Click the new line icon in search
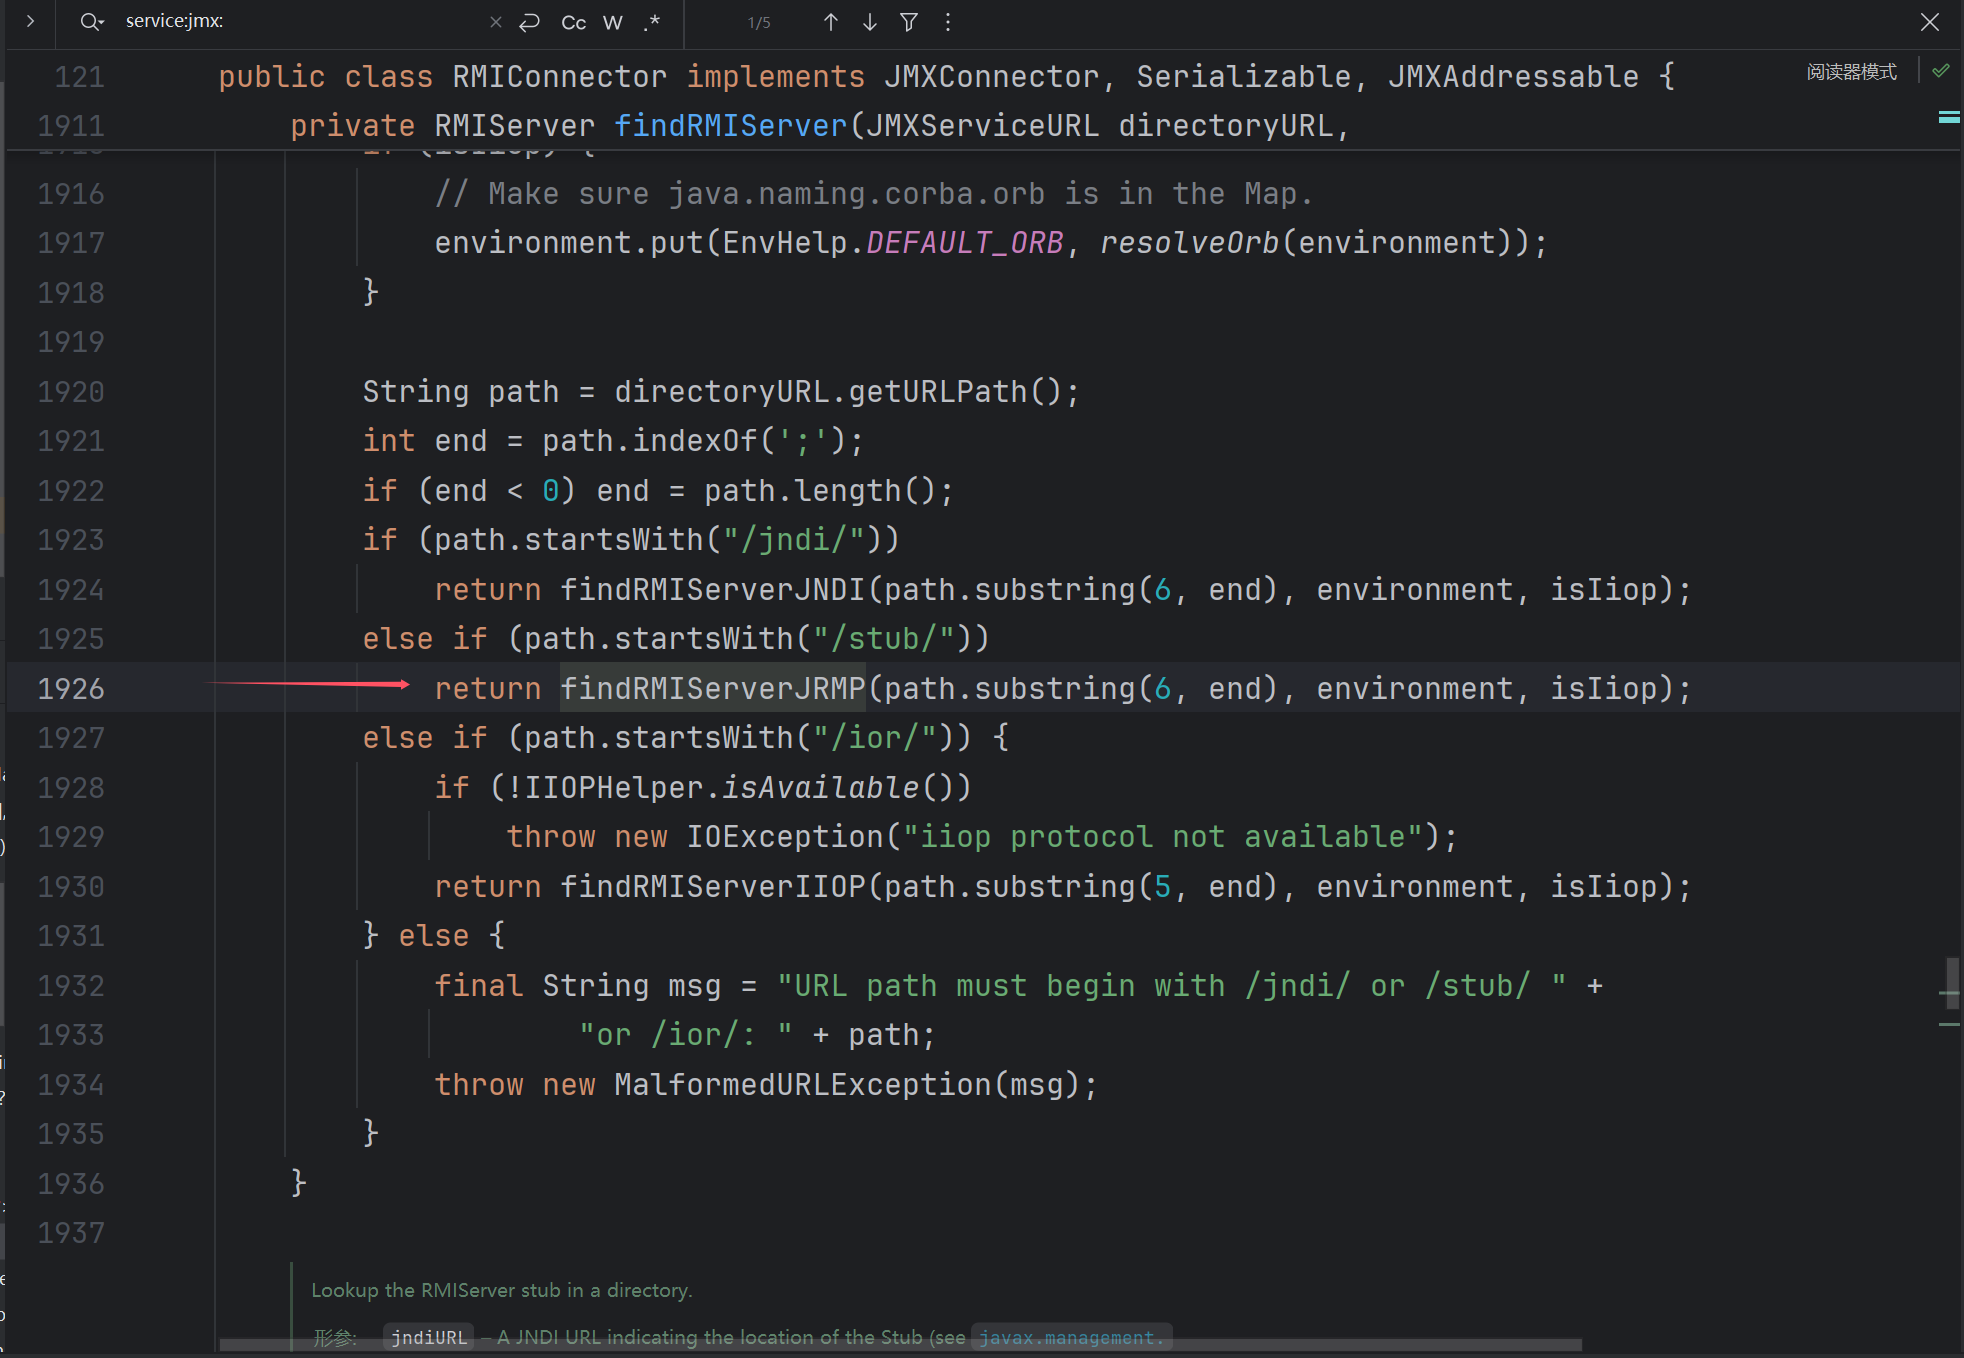The width and height of the screenshot is (1964, 1358). [530, 22]
